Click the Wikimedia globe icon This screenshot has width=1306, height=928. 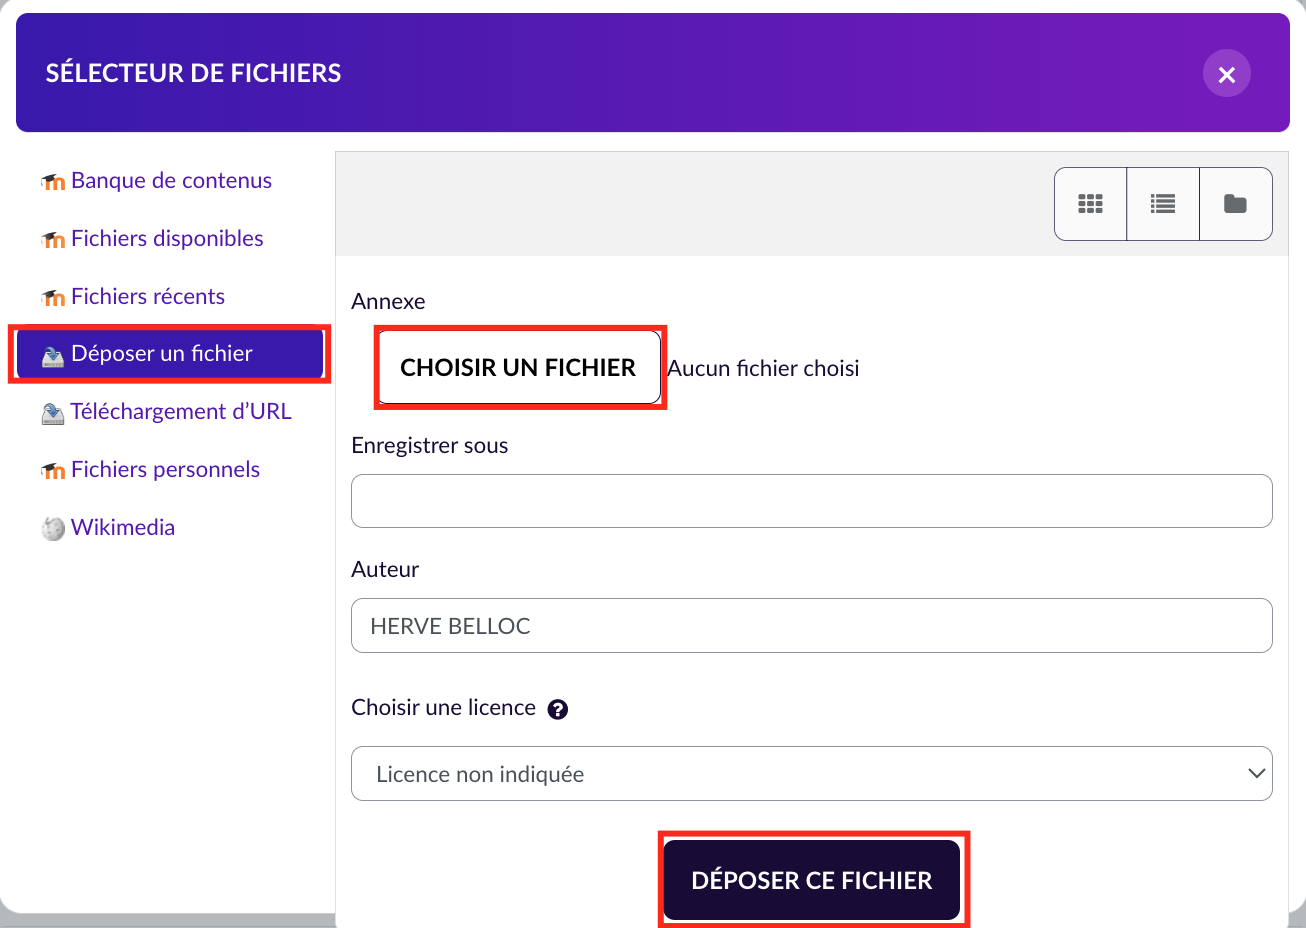53,529
